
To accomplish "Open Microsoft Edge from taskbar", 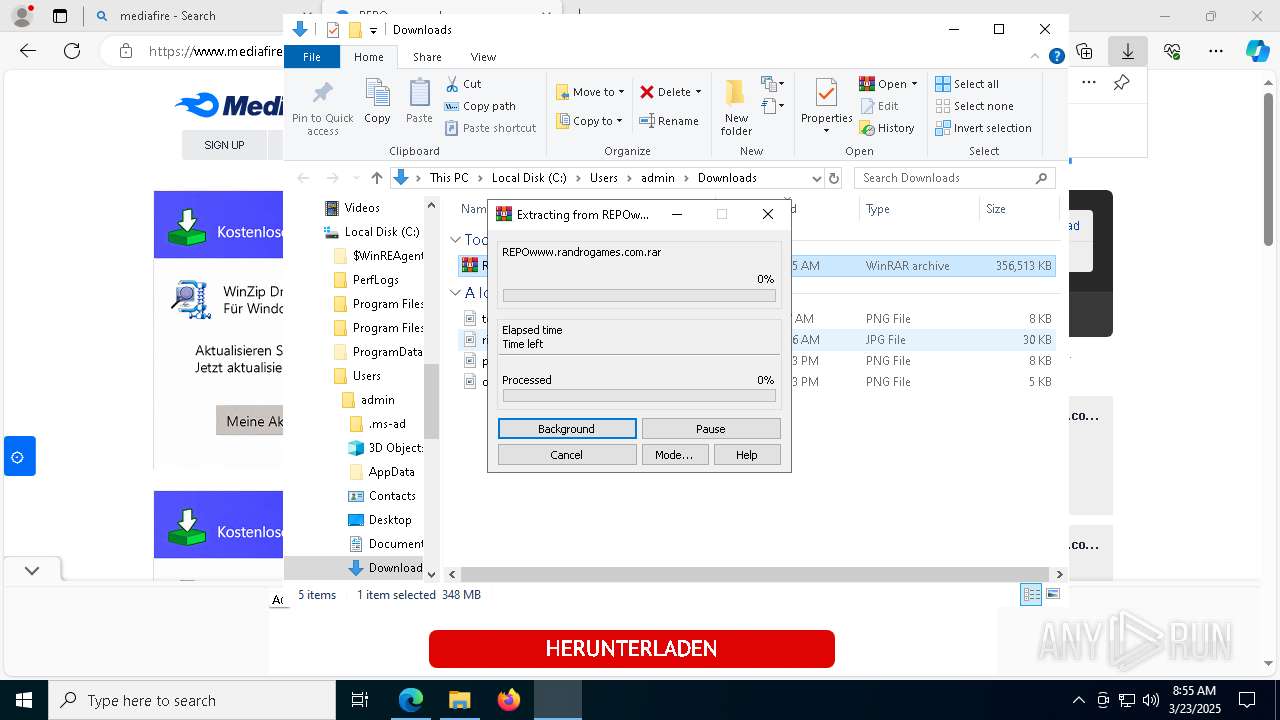I will pos(411,700).
